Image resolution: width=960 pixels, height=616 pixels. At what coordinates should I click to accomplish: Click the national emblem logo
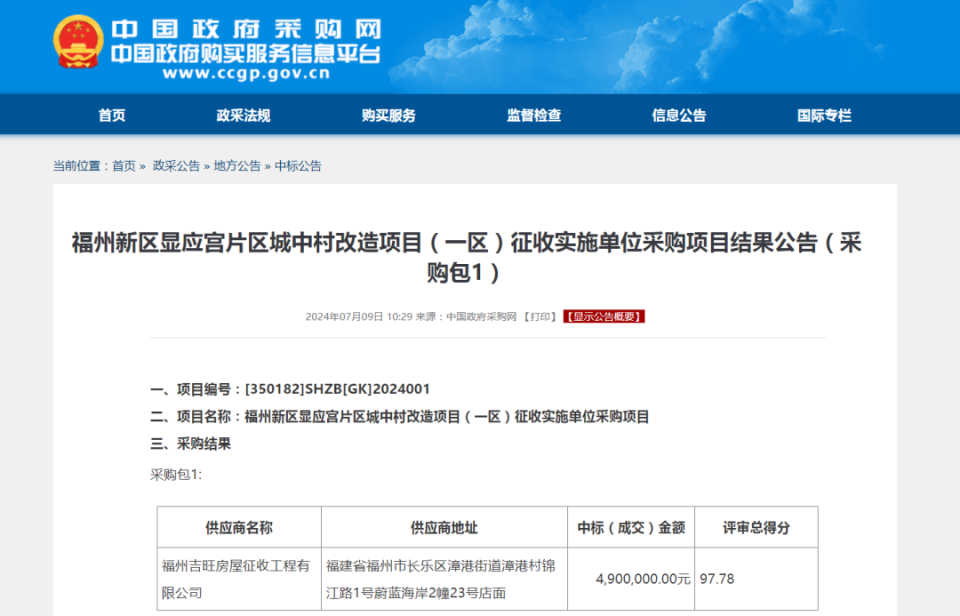pyautogui.click(x=78, y=42)
